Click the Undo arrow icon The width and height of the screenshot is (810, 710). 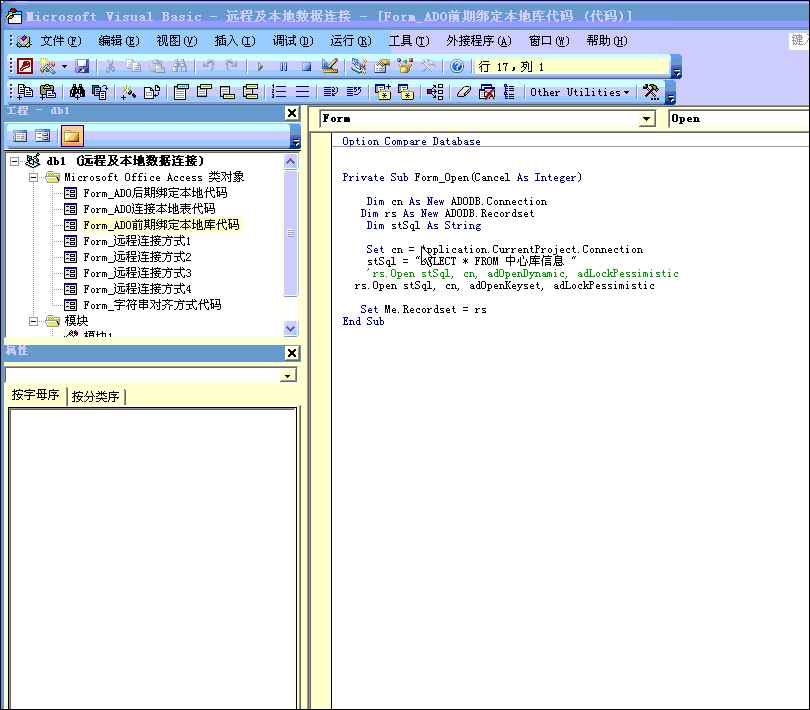[208, 66]
